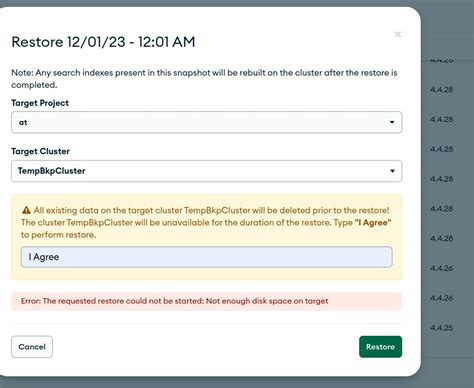Close the restore dialog using the X

(x=398, y=34)
